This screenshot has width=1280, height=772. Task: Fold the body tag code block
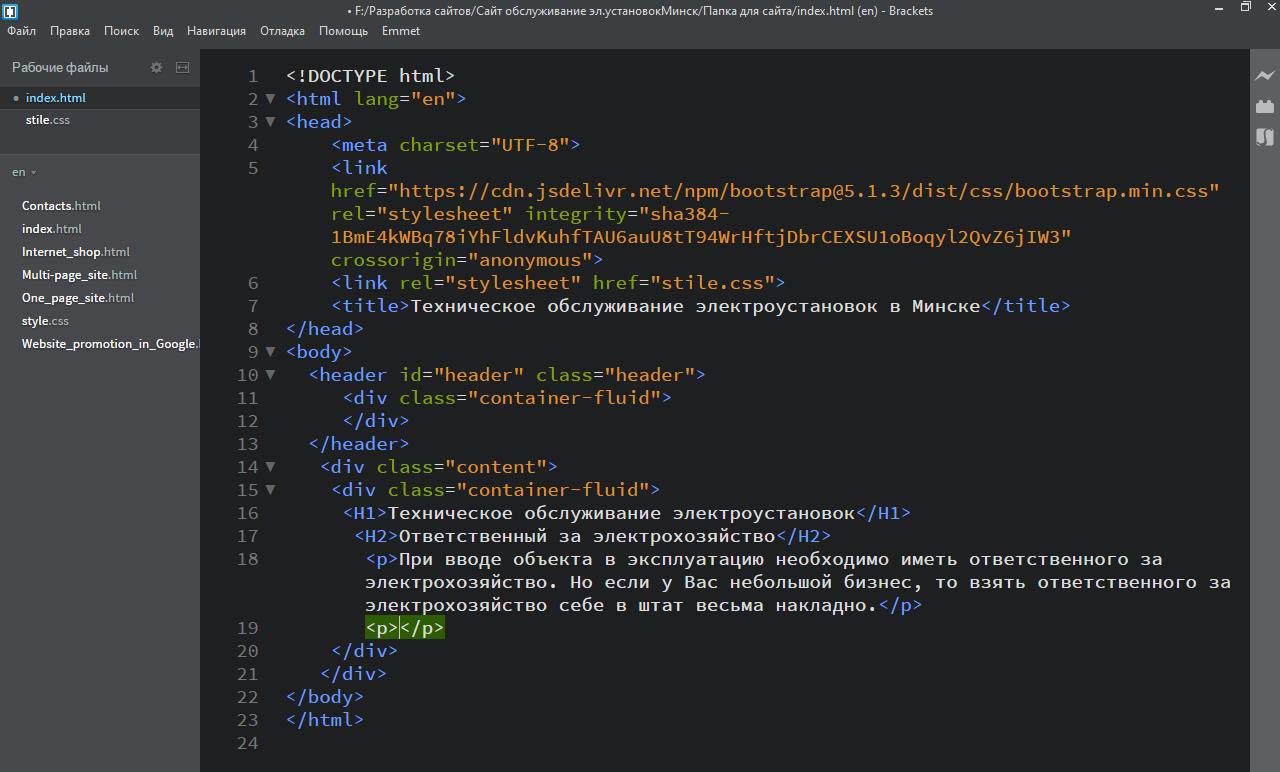click(x=270, y=352)
